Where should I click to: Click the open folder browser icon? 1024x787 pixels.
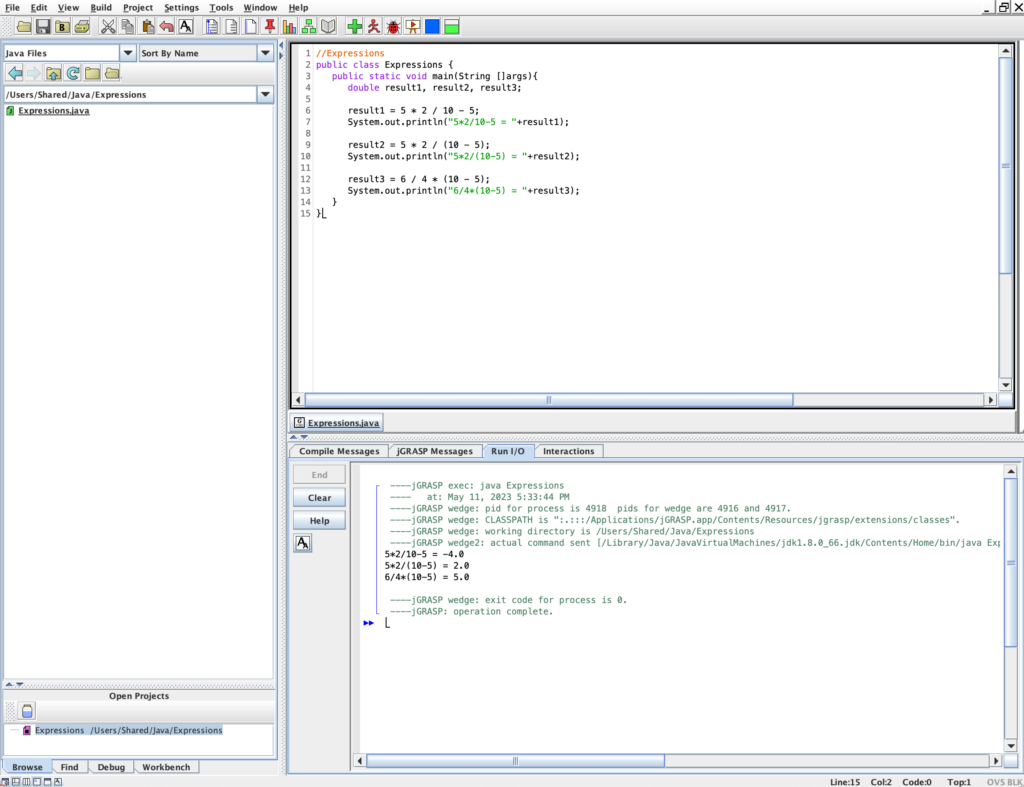tap(112, 73)
